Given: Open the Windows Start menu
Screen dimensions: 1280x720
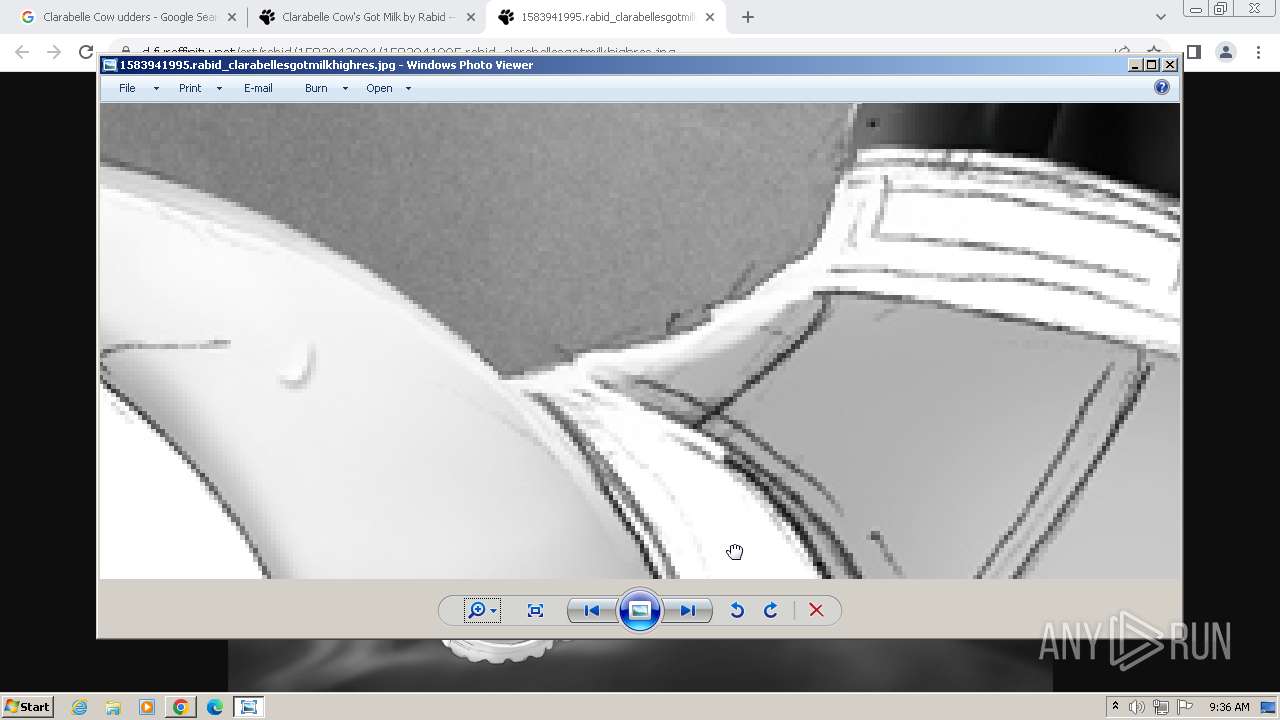Looking at the screenshot, I should tap(27, 706).
